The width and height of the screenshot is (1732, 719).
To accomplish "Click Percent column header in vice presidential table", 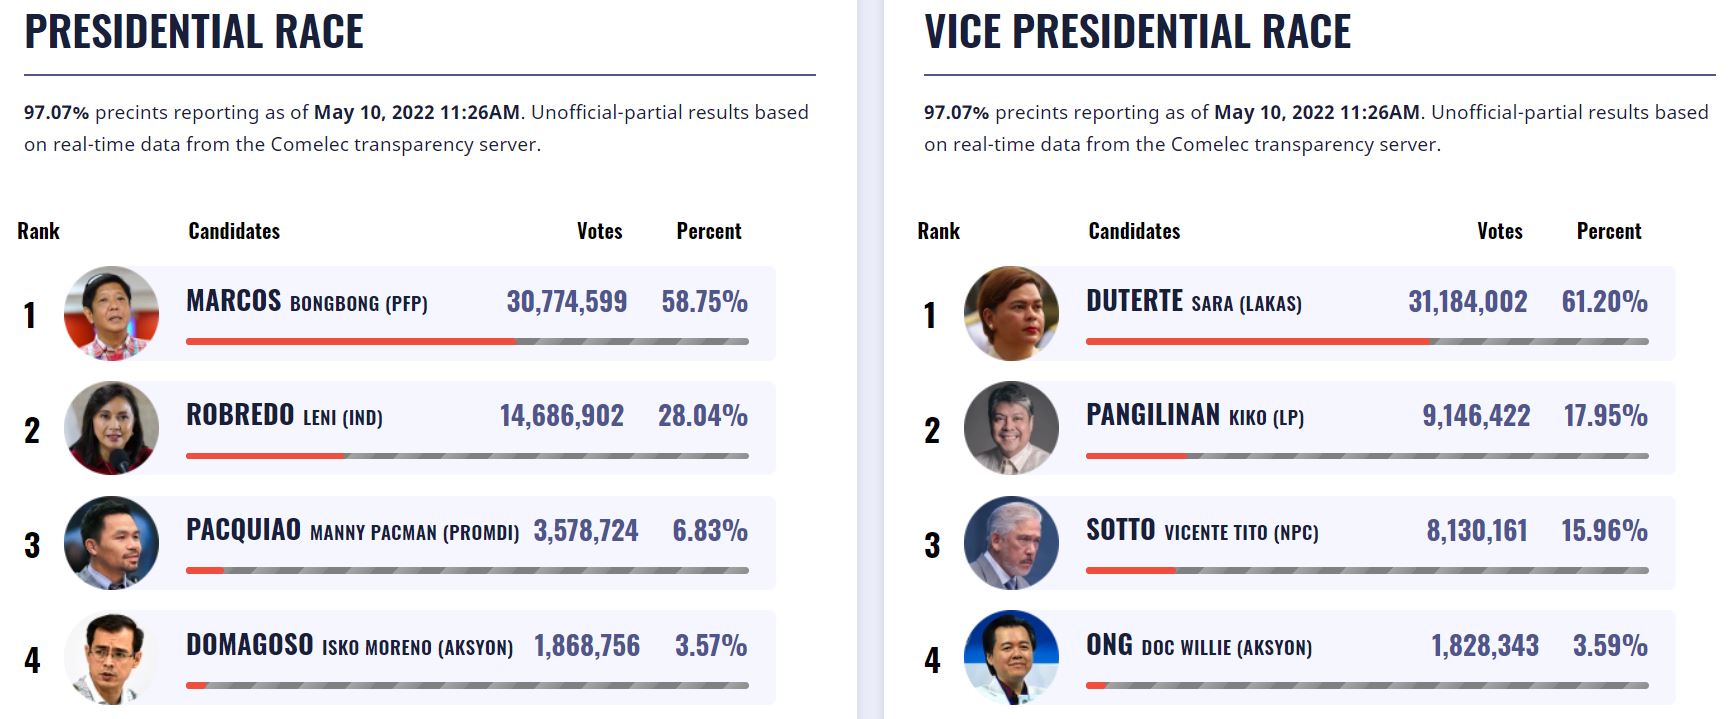I will 1608,231.
